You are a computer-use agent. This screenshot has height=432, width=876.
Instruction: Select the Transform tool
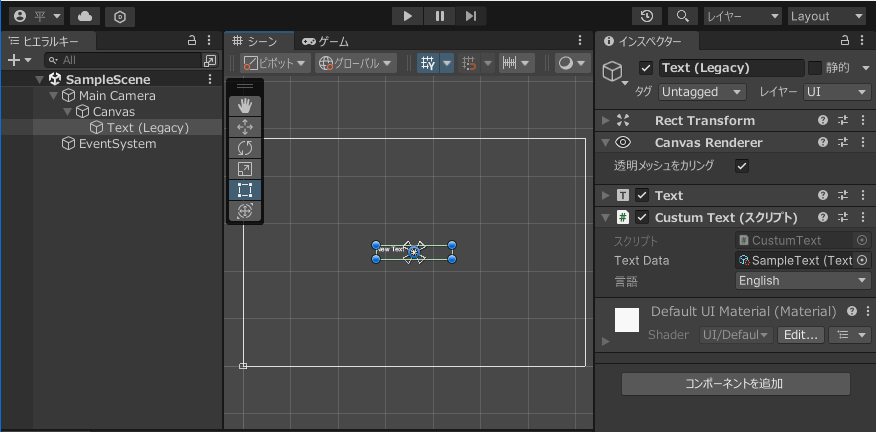pos(245,211)
